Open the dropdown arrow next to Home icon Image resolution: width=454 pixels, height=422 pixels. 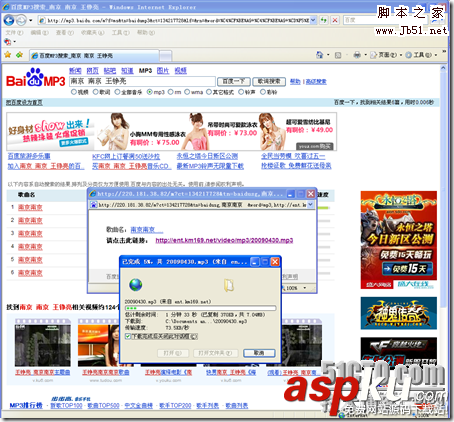pyautogui.click(x=328, y=55)
